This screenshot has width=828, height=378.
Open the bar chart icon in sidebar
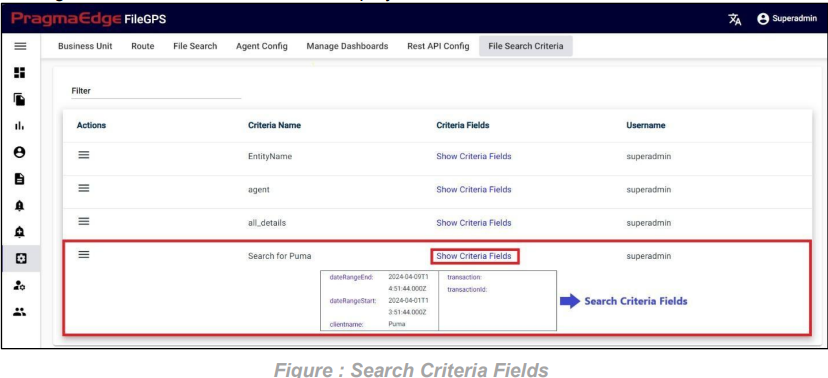(x=20, y=126)
